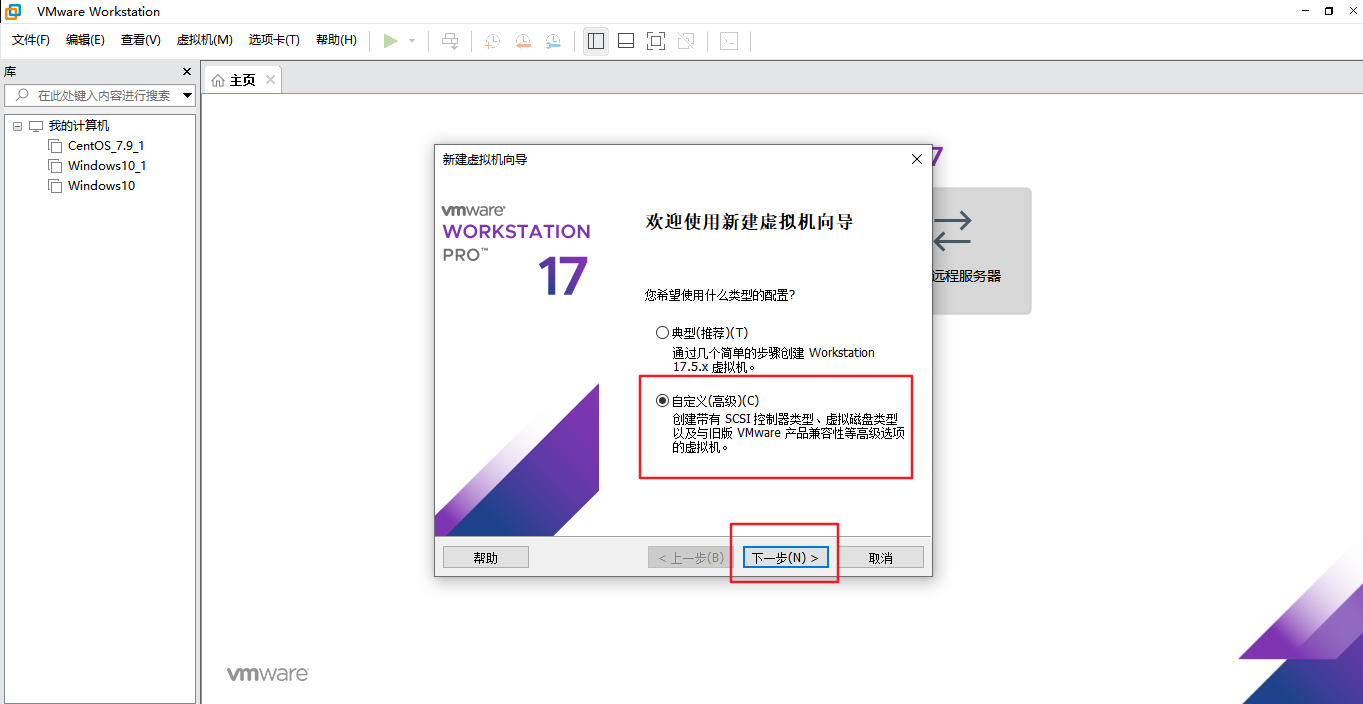Screen dimensions: 1363x704
Task: Send Ctrl+Alt+Del using toolbar icon
Action: [x=450, y=41]
